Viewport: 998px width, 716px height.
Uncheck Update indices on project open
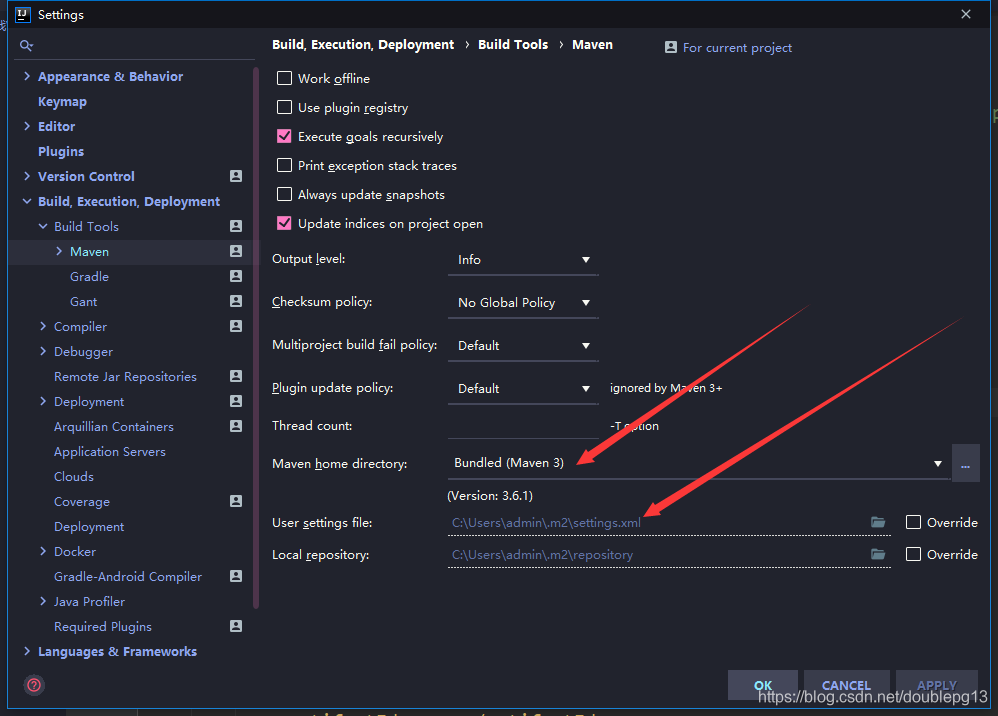click(x=285, y=223)
